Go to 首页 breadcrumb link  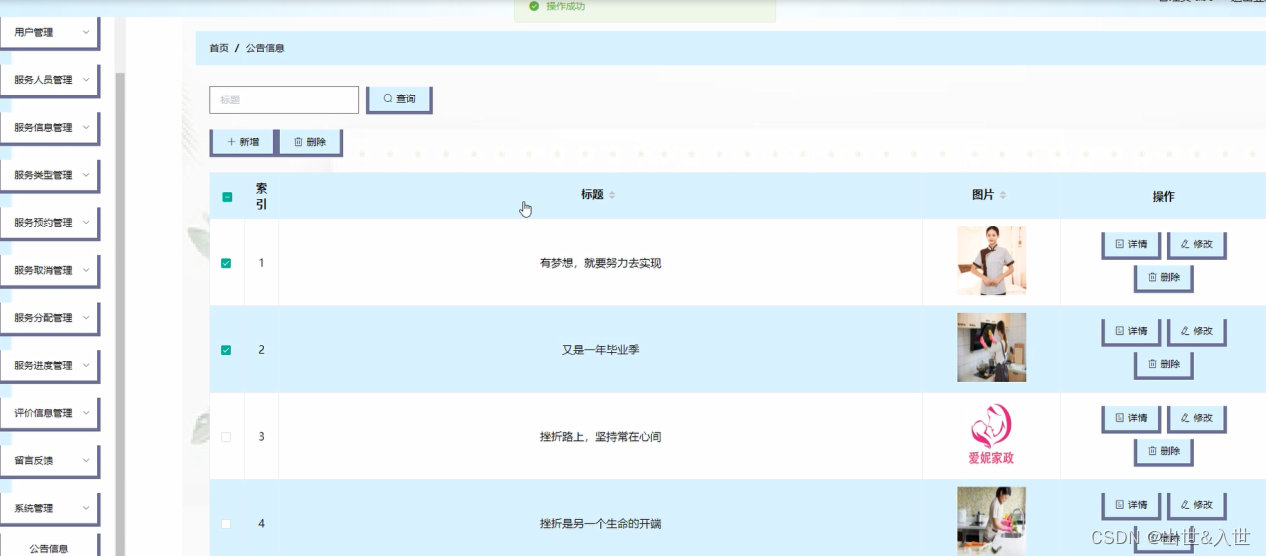219,48
